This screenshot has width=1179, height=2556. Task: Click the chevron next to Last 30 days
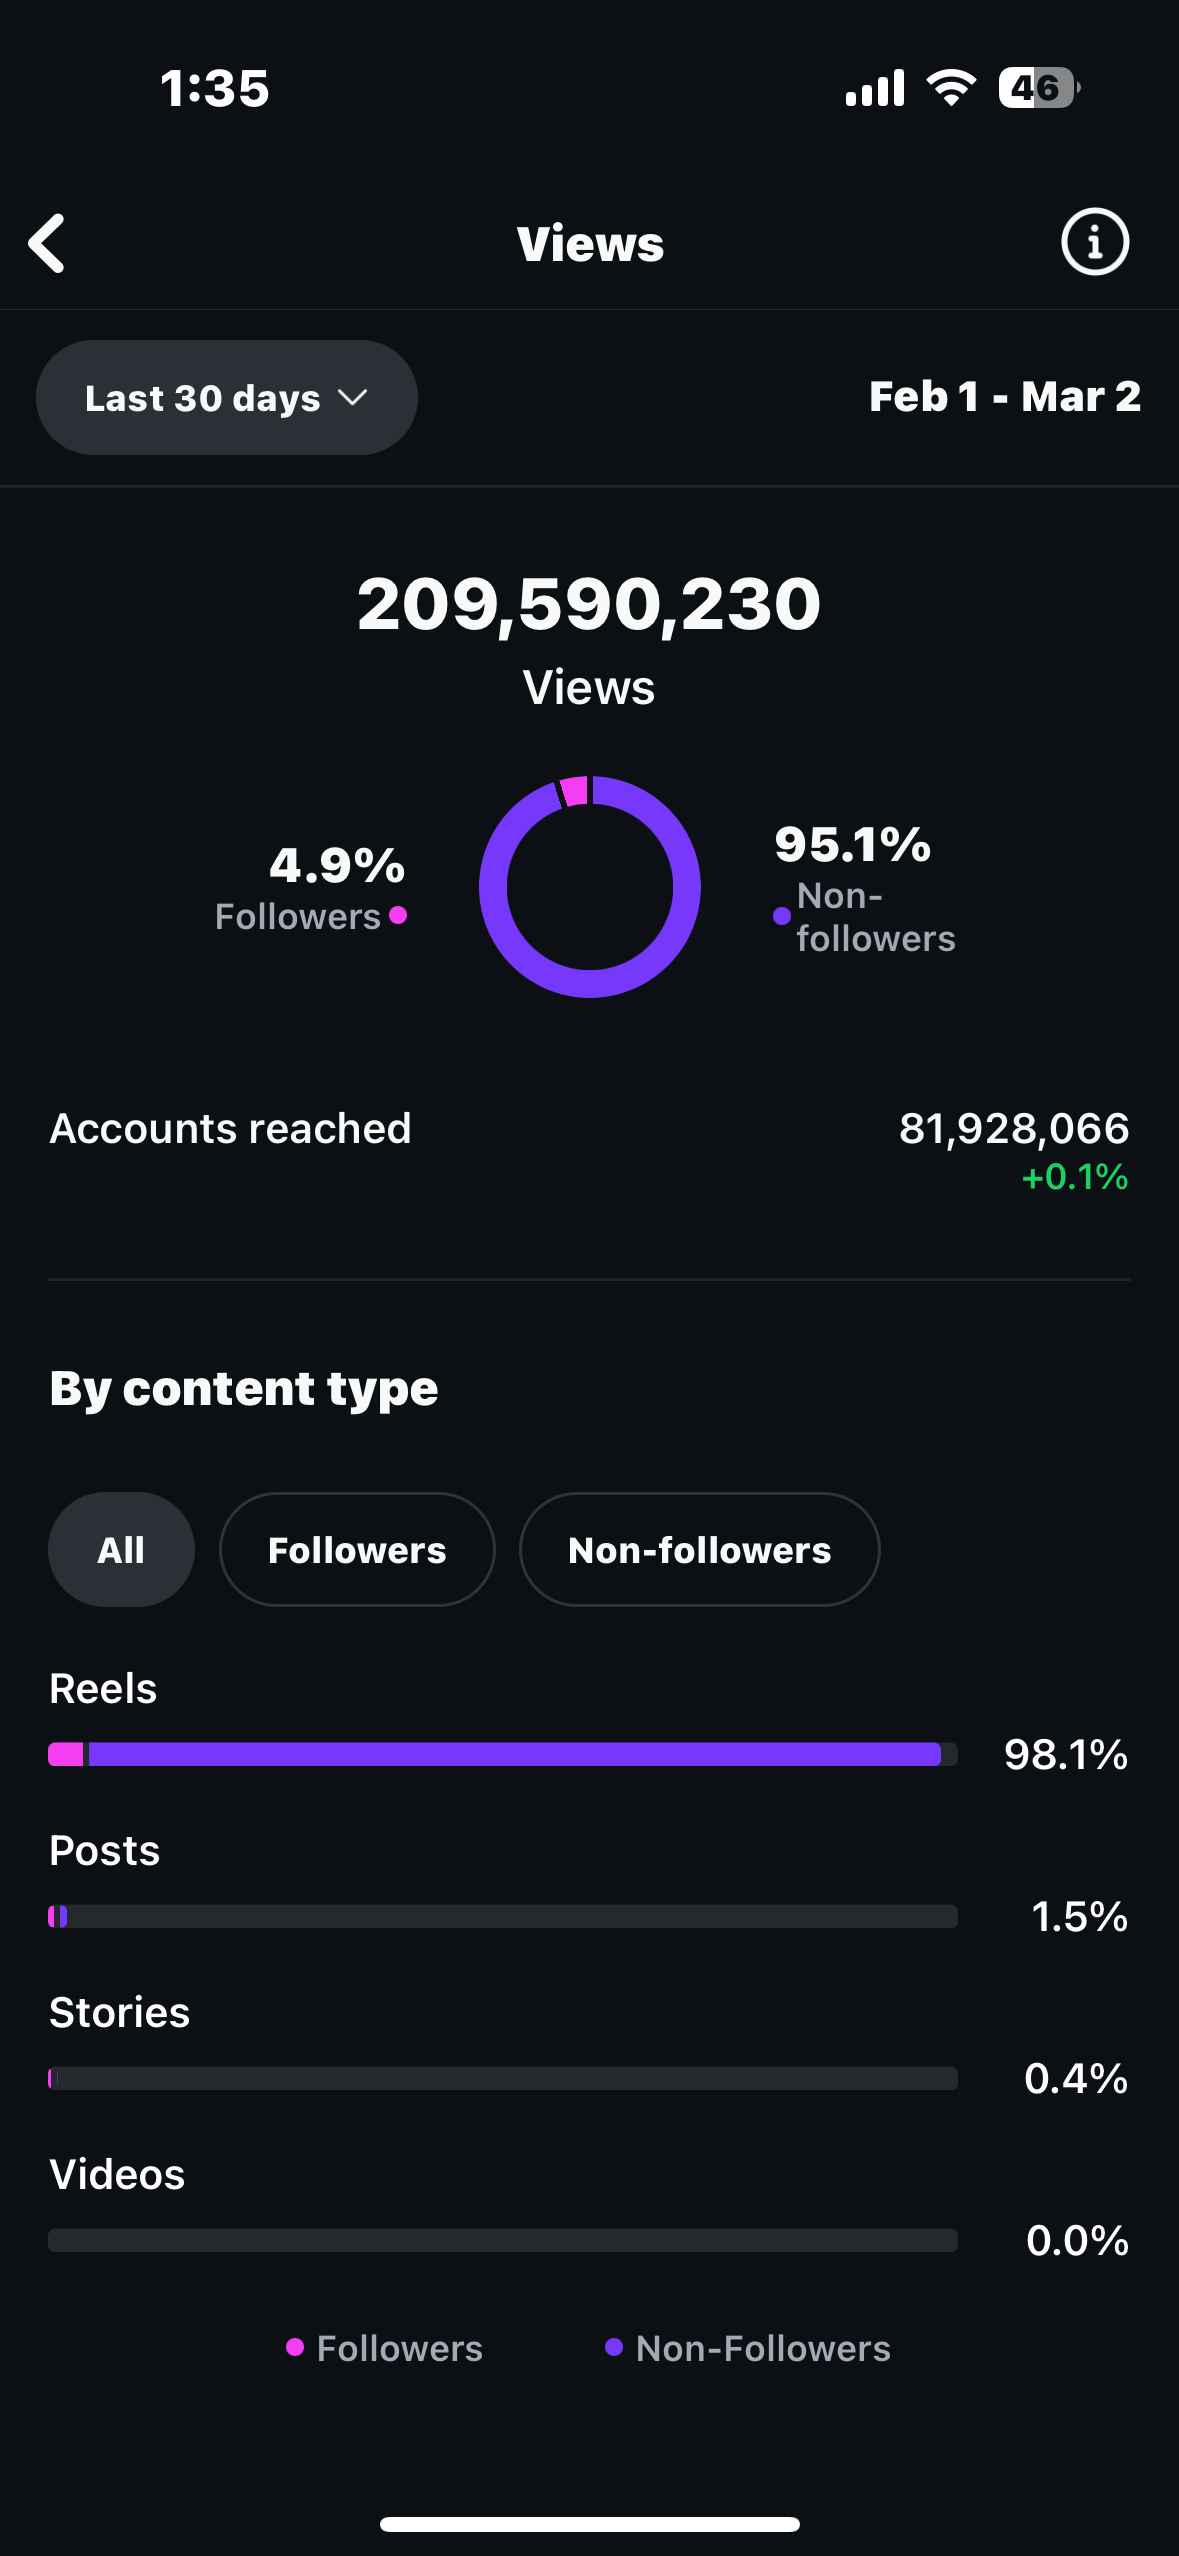[x=353, y=398]
